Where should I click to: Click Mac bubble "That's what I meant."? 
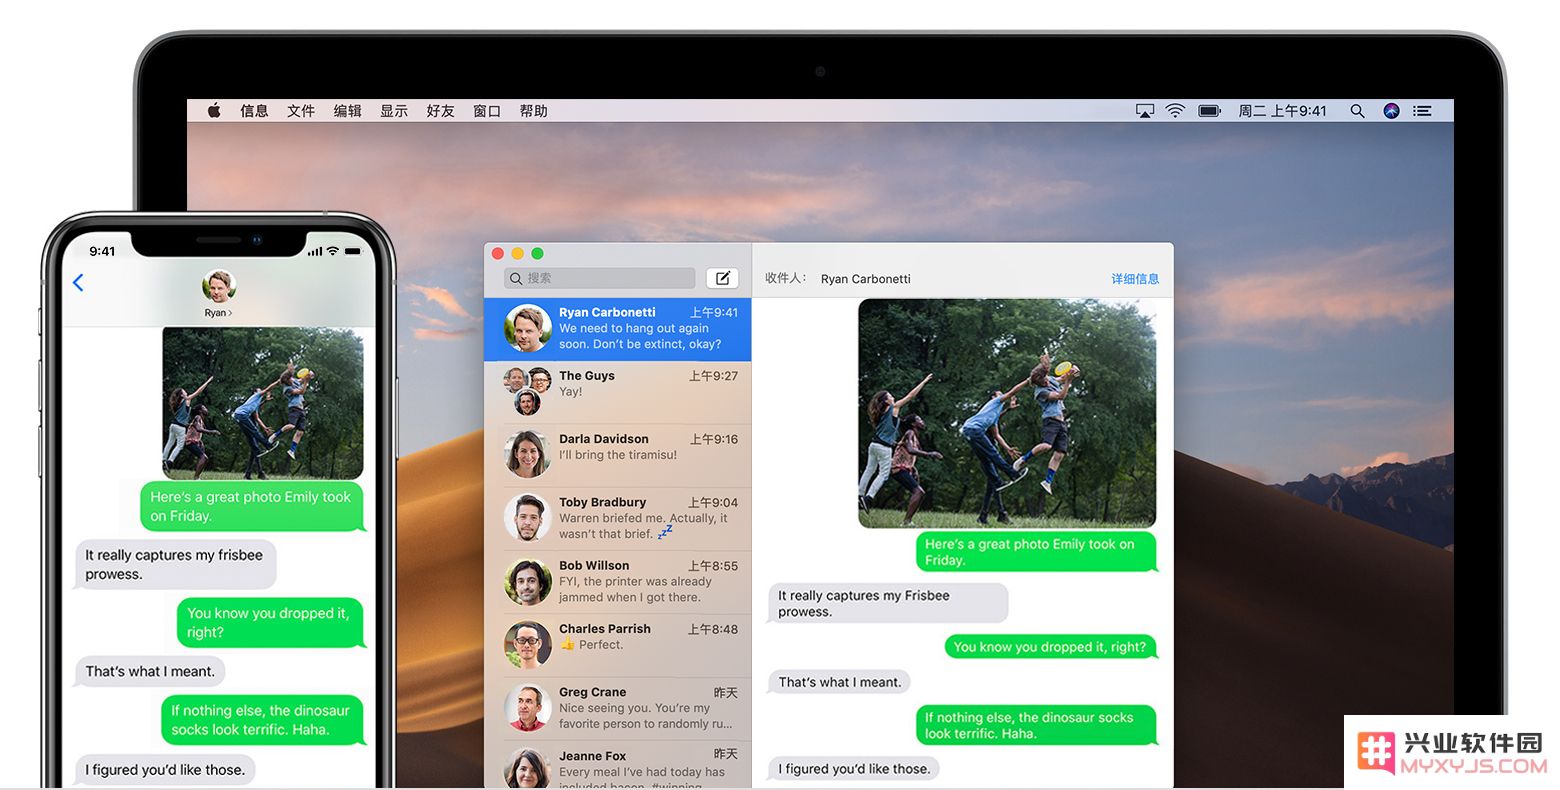[839, 682]
